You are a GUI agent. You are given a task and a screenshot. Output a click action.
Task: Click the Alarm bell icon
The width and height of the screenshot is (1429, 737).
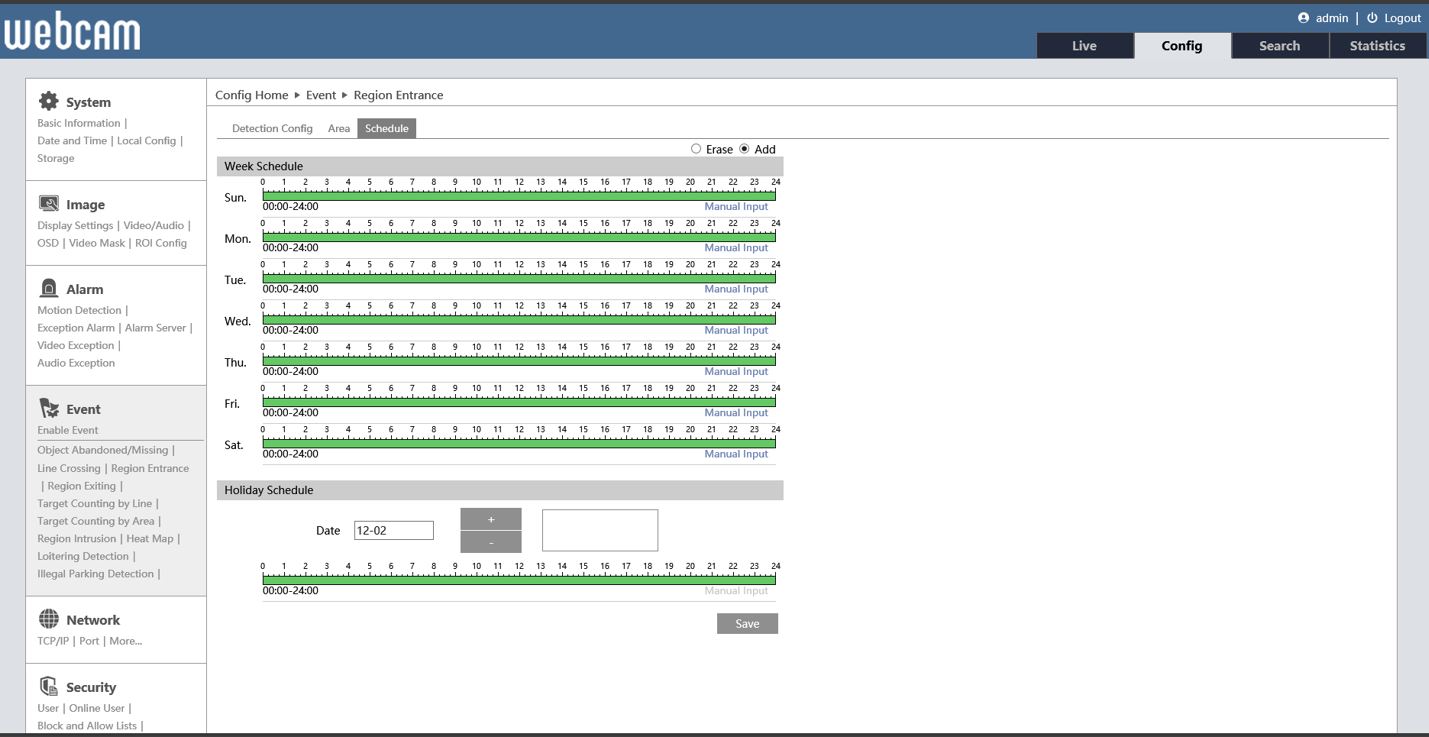pyautogui.click(x=48, y=288)
